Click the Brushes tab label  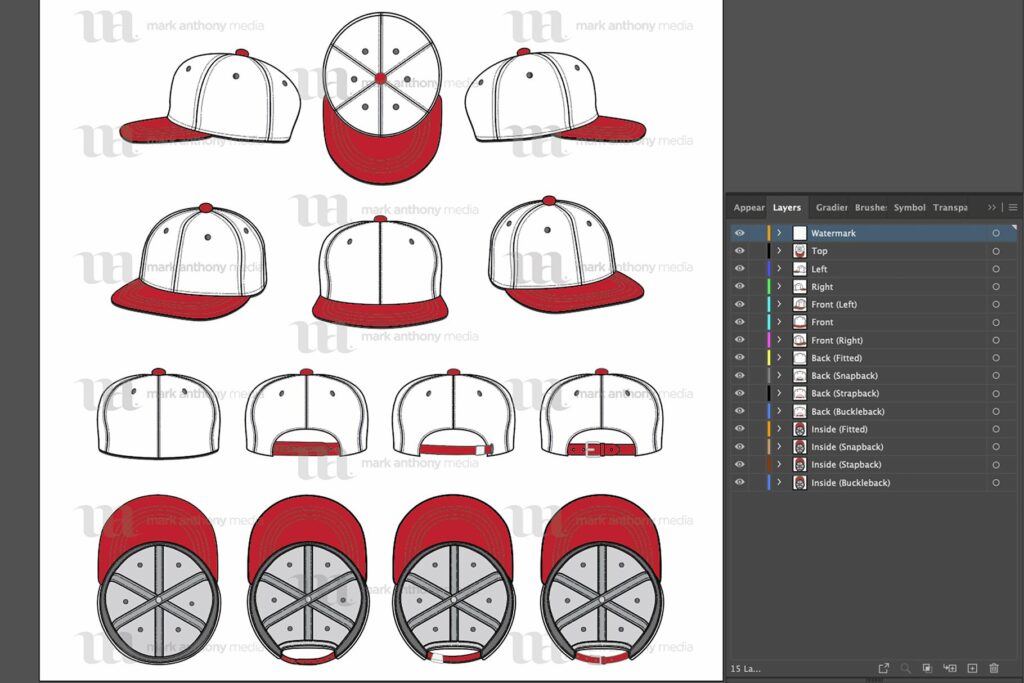[873, 207]
